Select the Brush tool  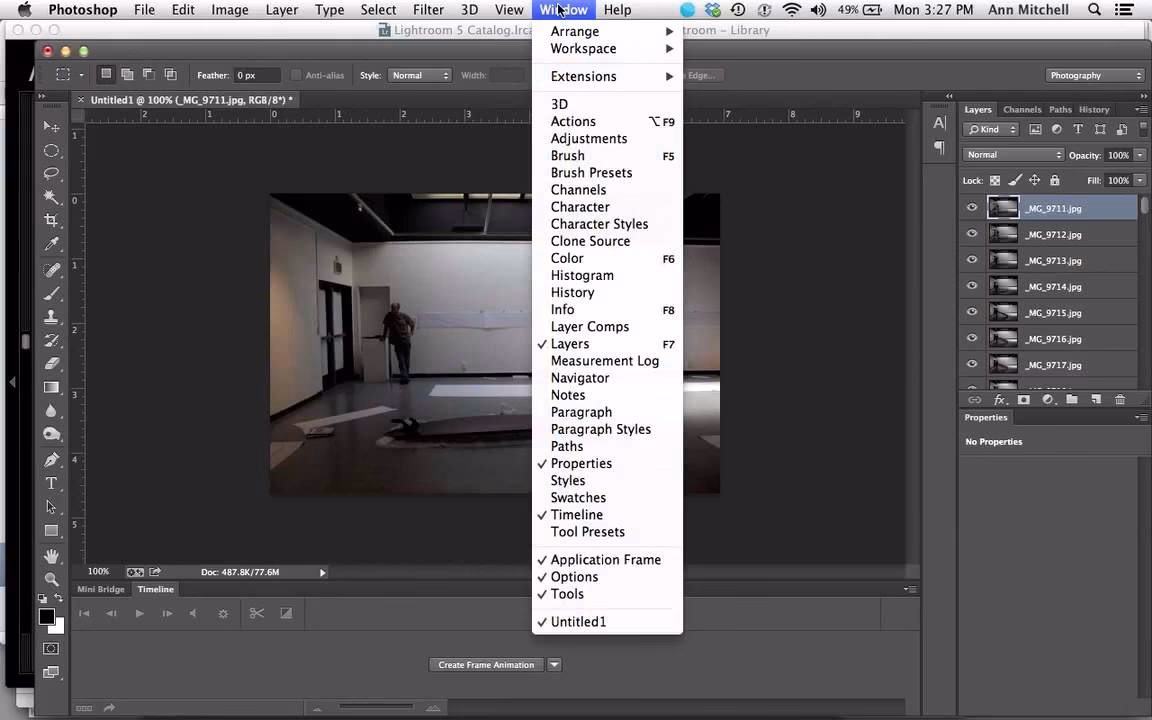point(51,293)
